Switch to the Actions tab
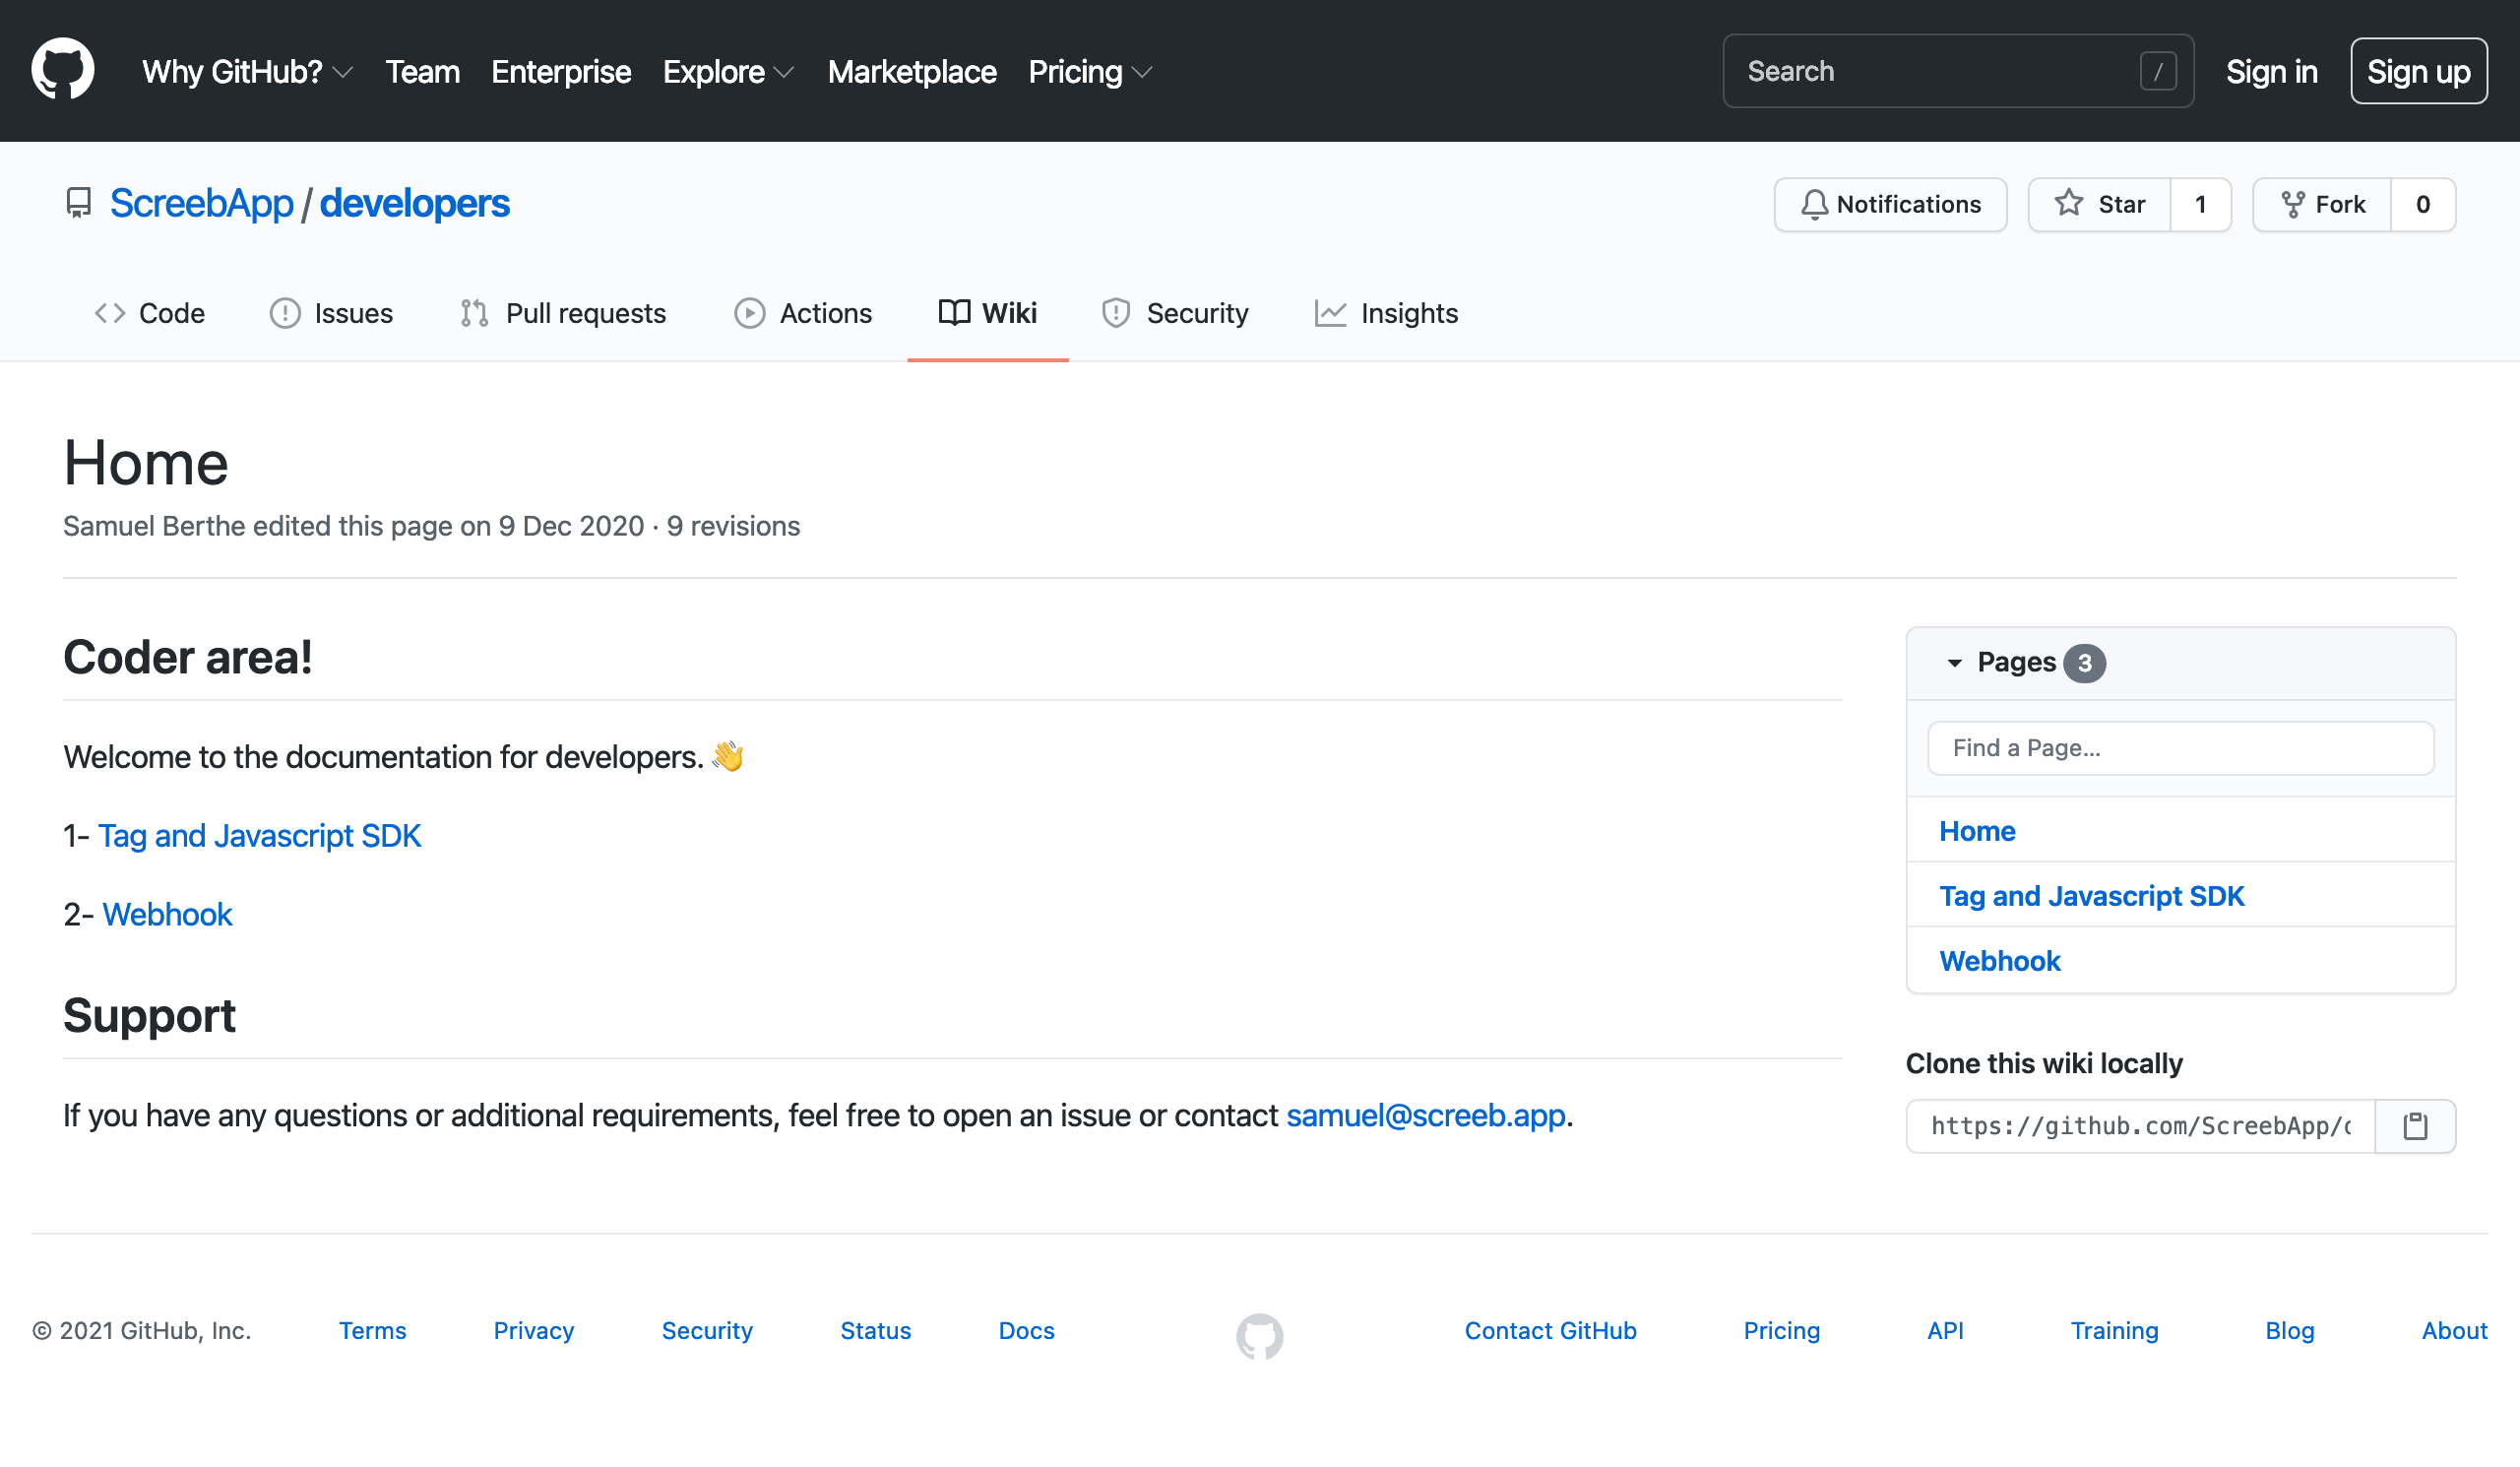Screen dimensions: 2520x1467 (803, 313)
